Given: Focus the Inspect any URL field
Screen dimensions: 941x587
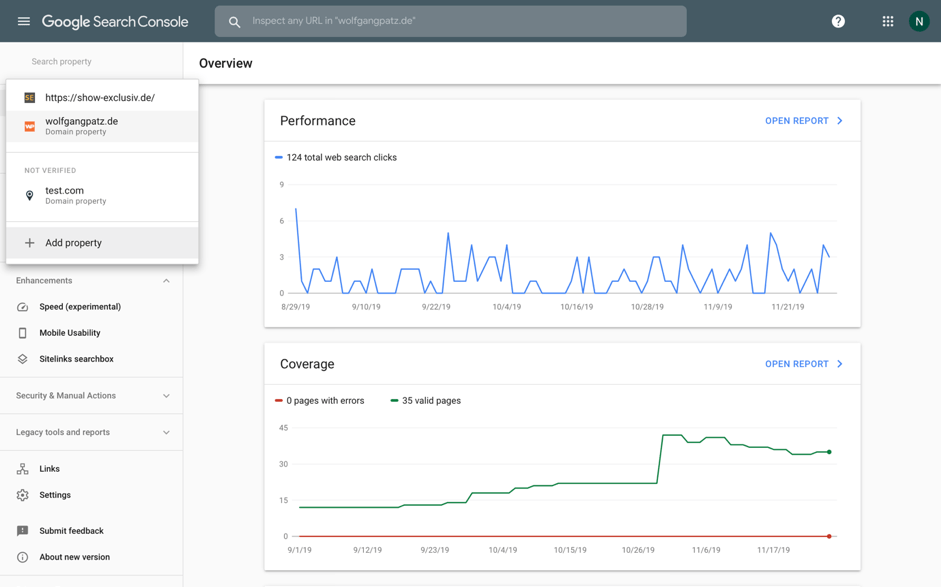Looking at the screenshot, I should 451,22.
